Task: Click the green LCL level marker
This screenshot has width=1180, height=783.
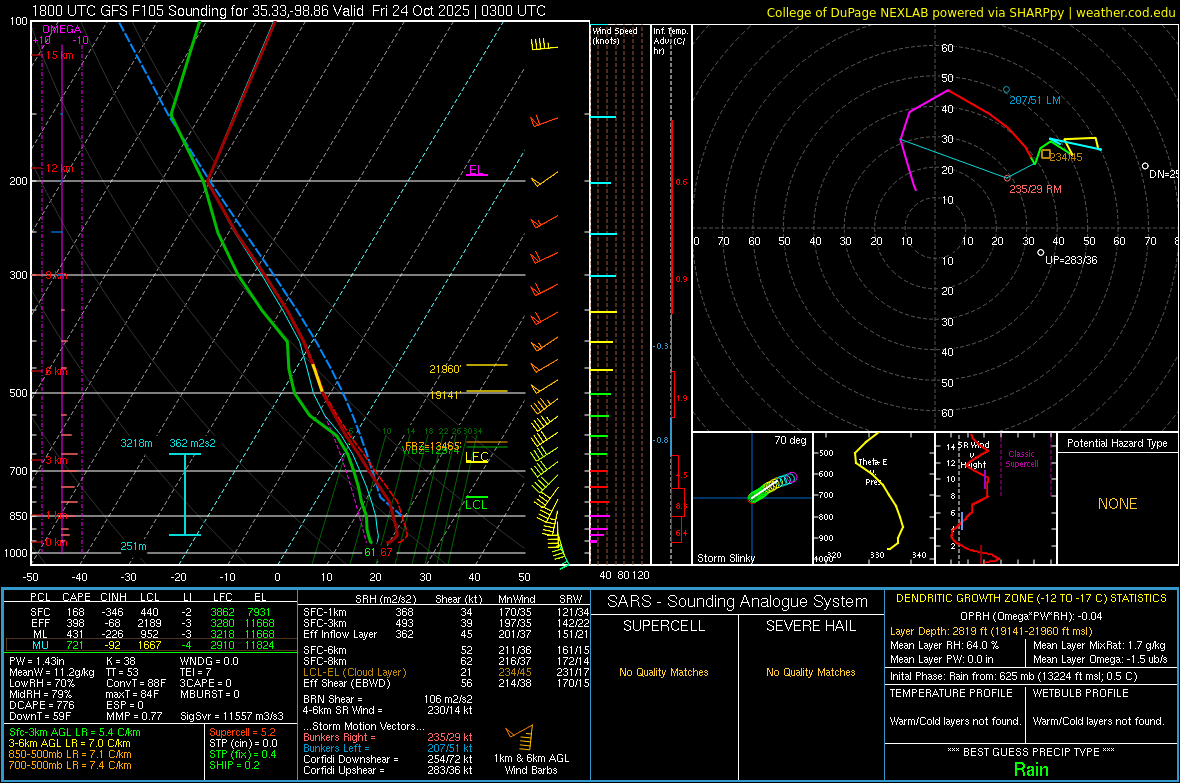Action: coord(477,504)
